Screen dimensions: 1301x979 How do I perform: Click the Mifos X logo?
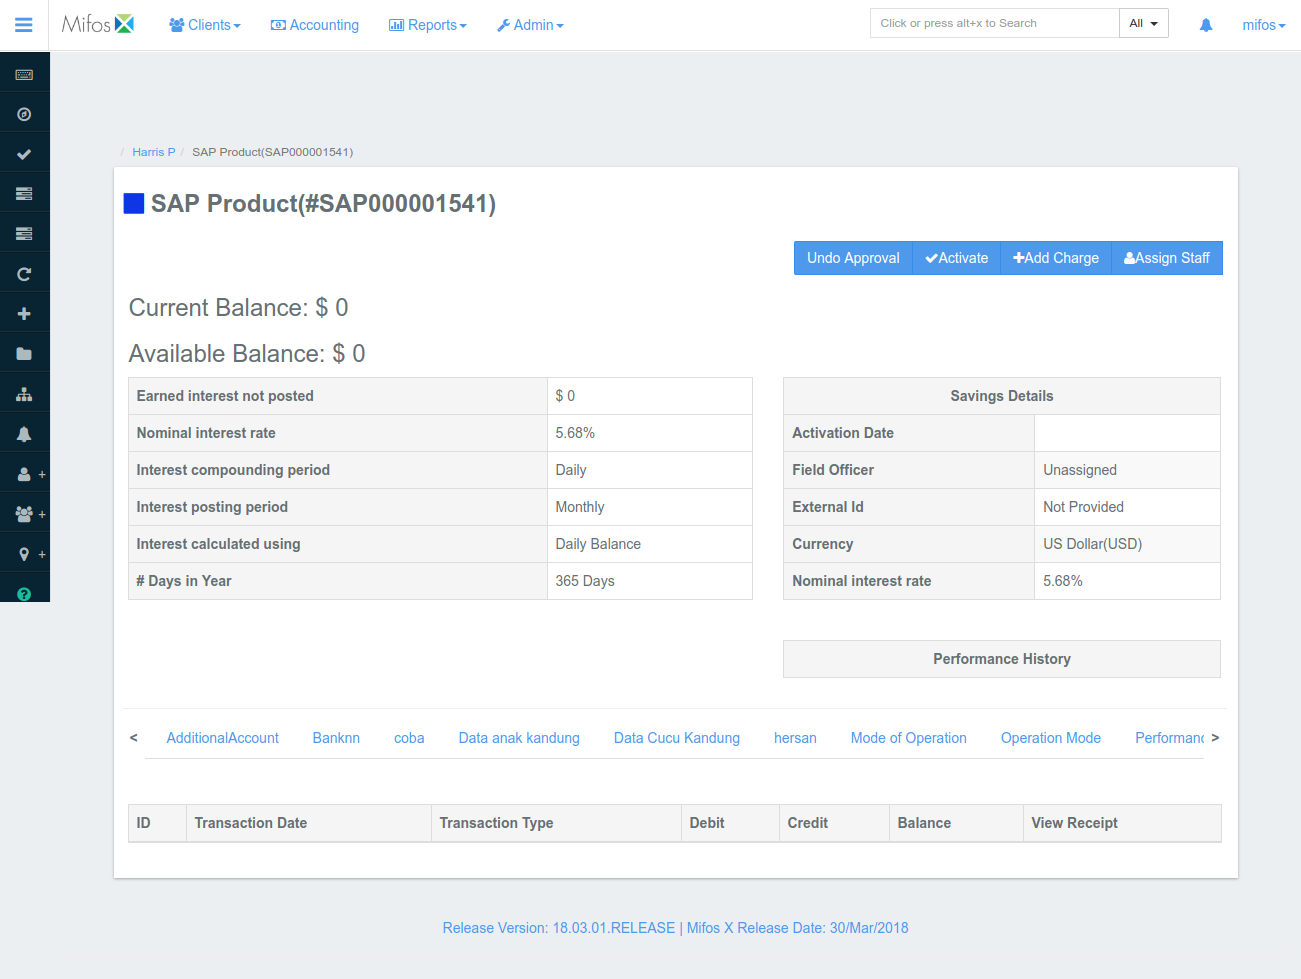pyautogui.click(x=97, y=22)
